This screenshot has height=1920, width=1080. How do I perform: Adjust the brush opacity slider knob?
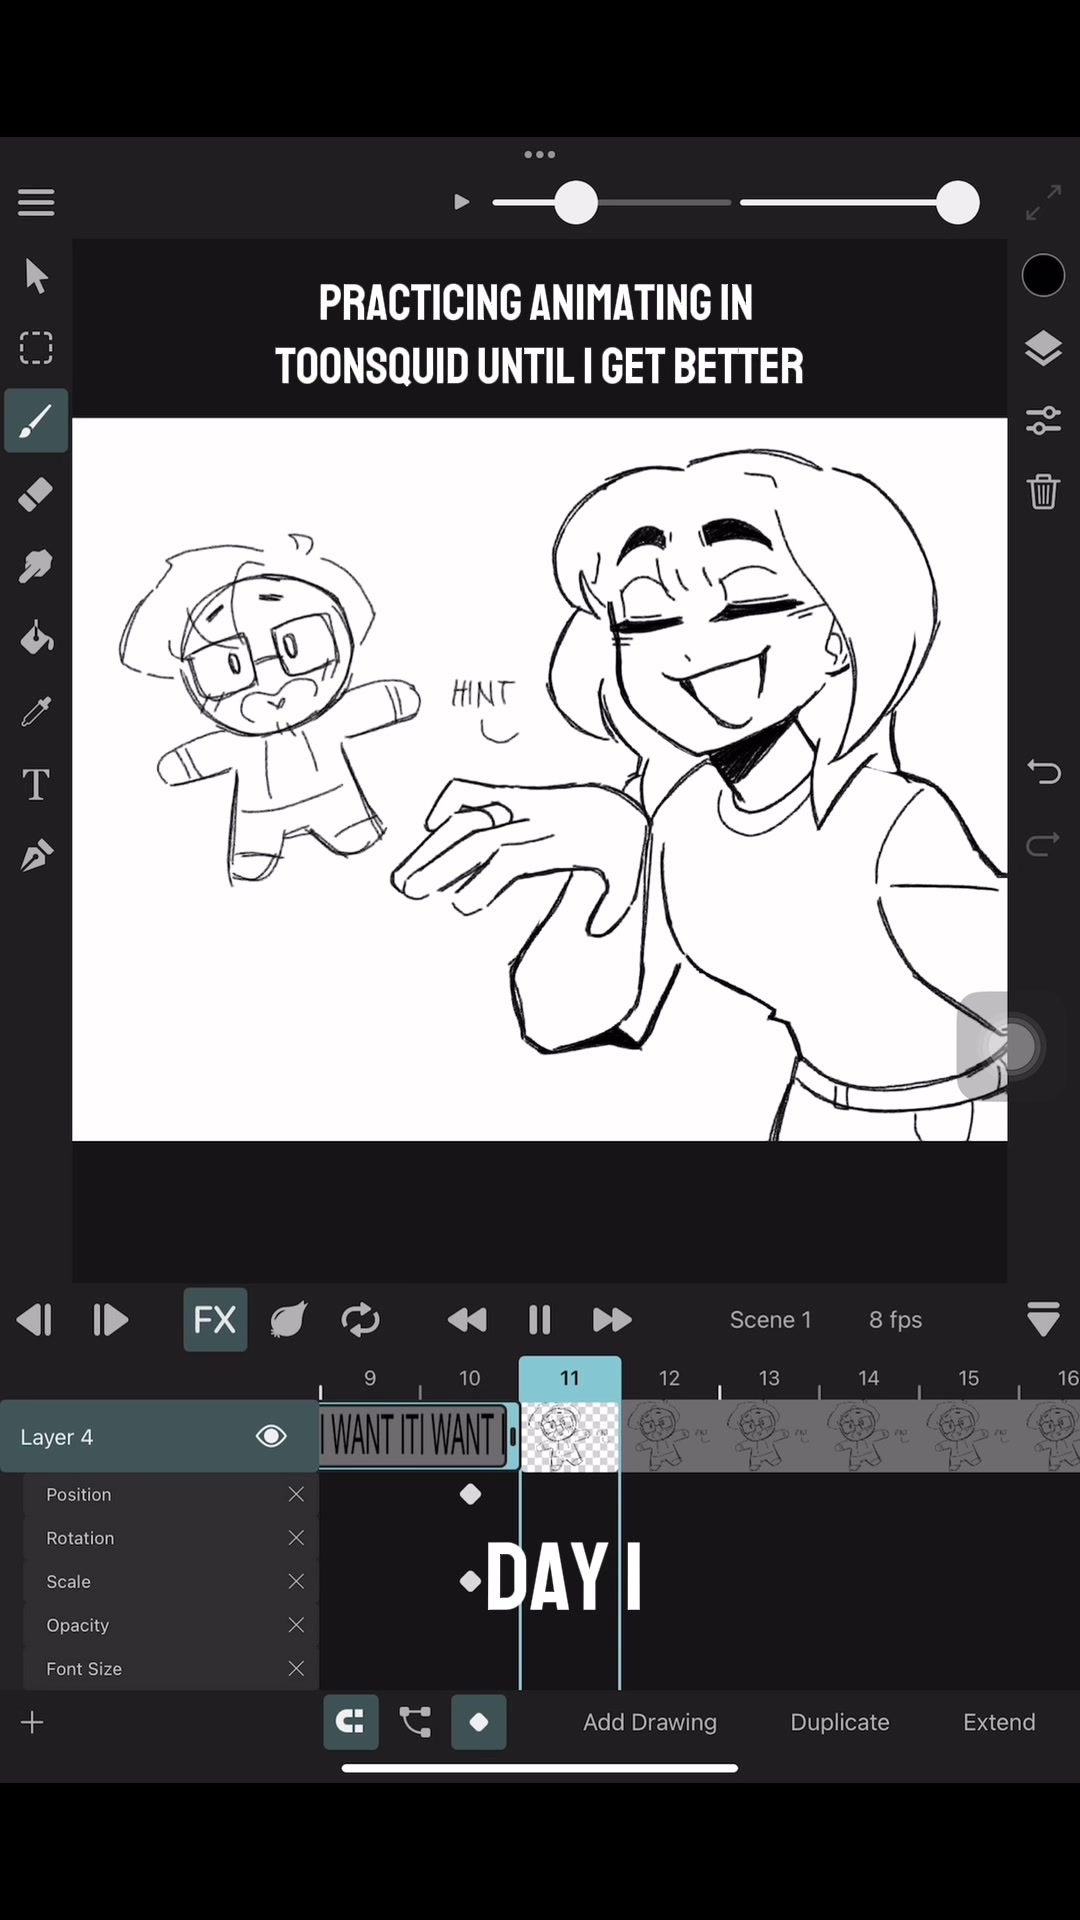click(x=958, y=203)
